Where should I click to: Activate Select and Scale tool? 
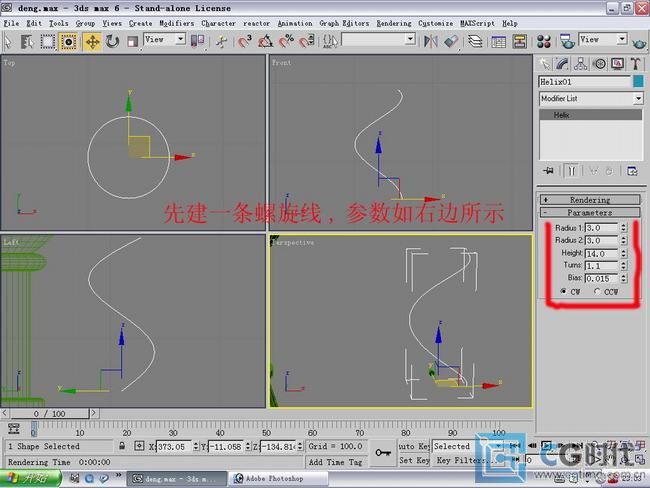pyautogui.click(x=132, y=41)
